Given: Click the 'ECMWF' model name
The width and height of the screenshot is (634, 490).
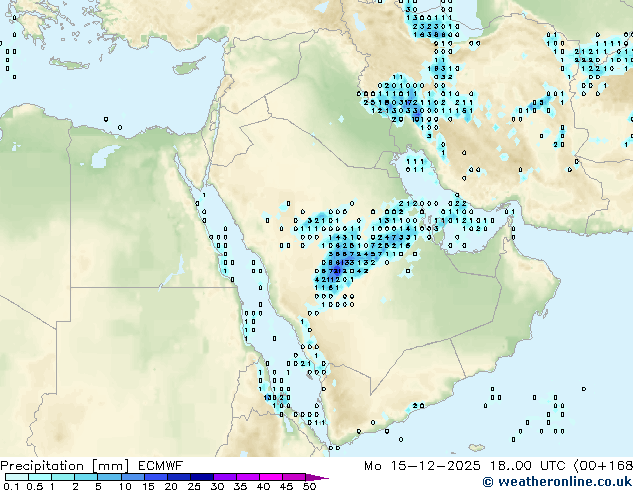Looking at the screenshot, I should (x=161, y=466).
